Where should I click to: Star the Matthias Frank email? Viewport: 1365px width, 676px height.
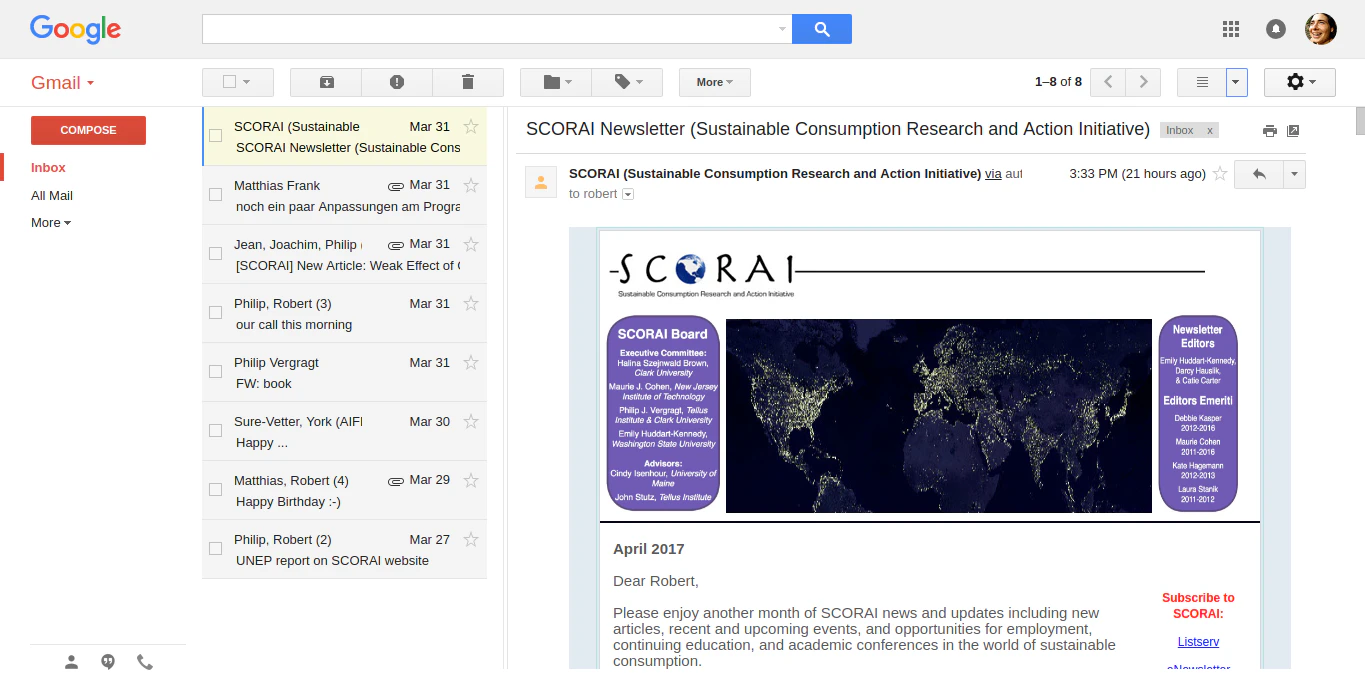click(x=470, y=184)
